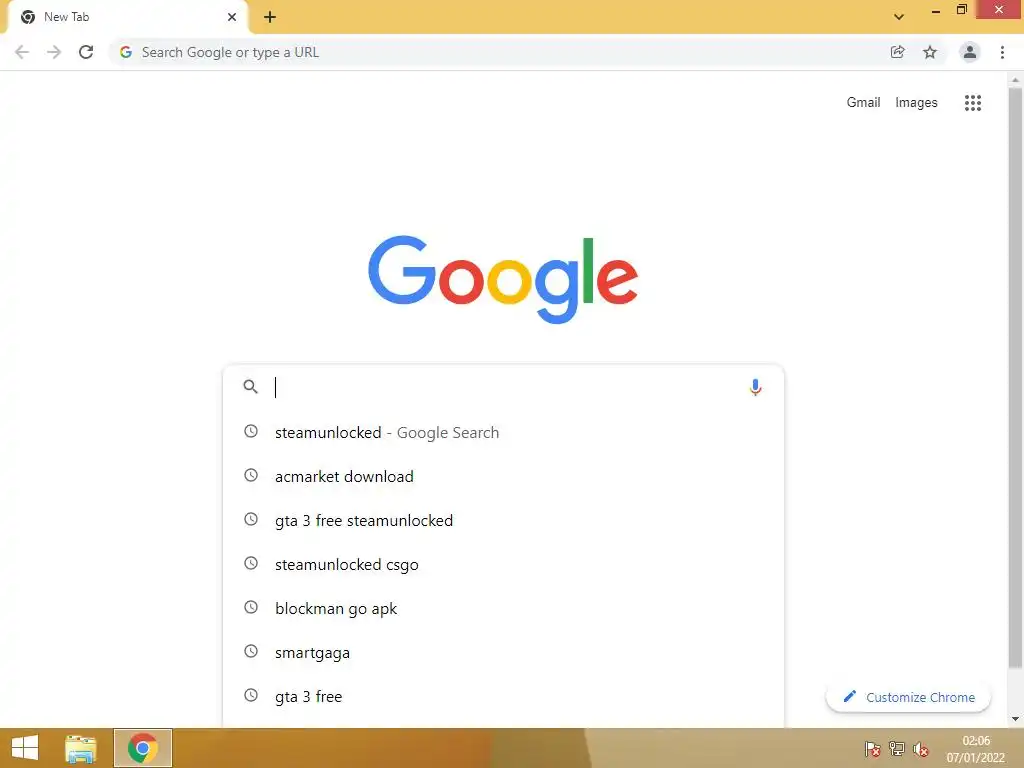Click the magnifier icon in the search box
The height and width of the screenshot is (768, 1024).
tap(251, 387)
